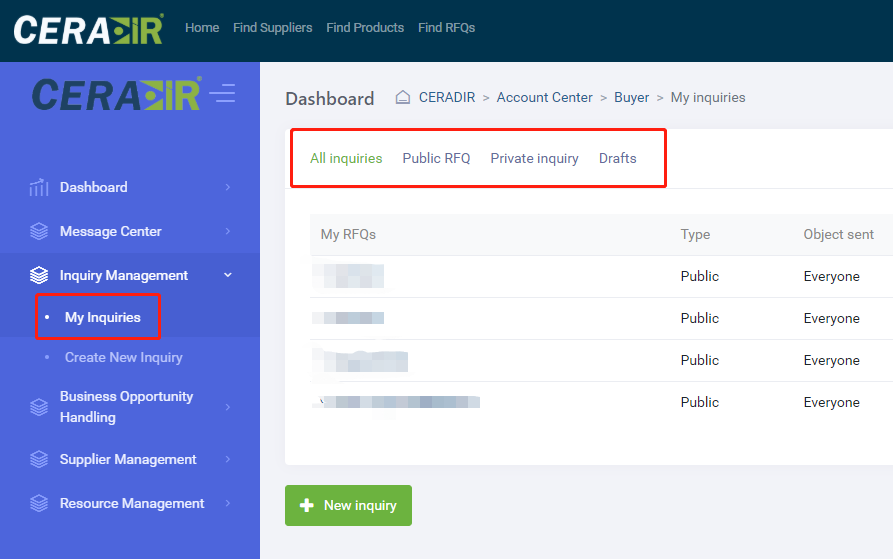The height and width of the screenshot is (559, 893).
Task: Click the Message Center layers icon
Action: (39, 231)
